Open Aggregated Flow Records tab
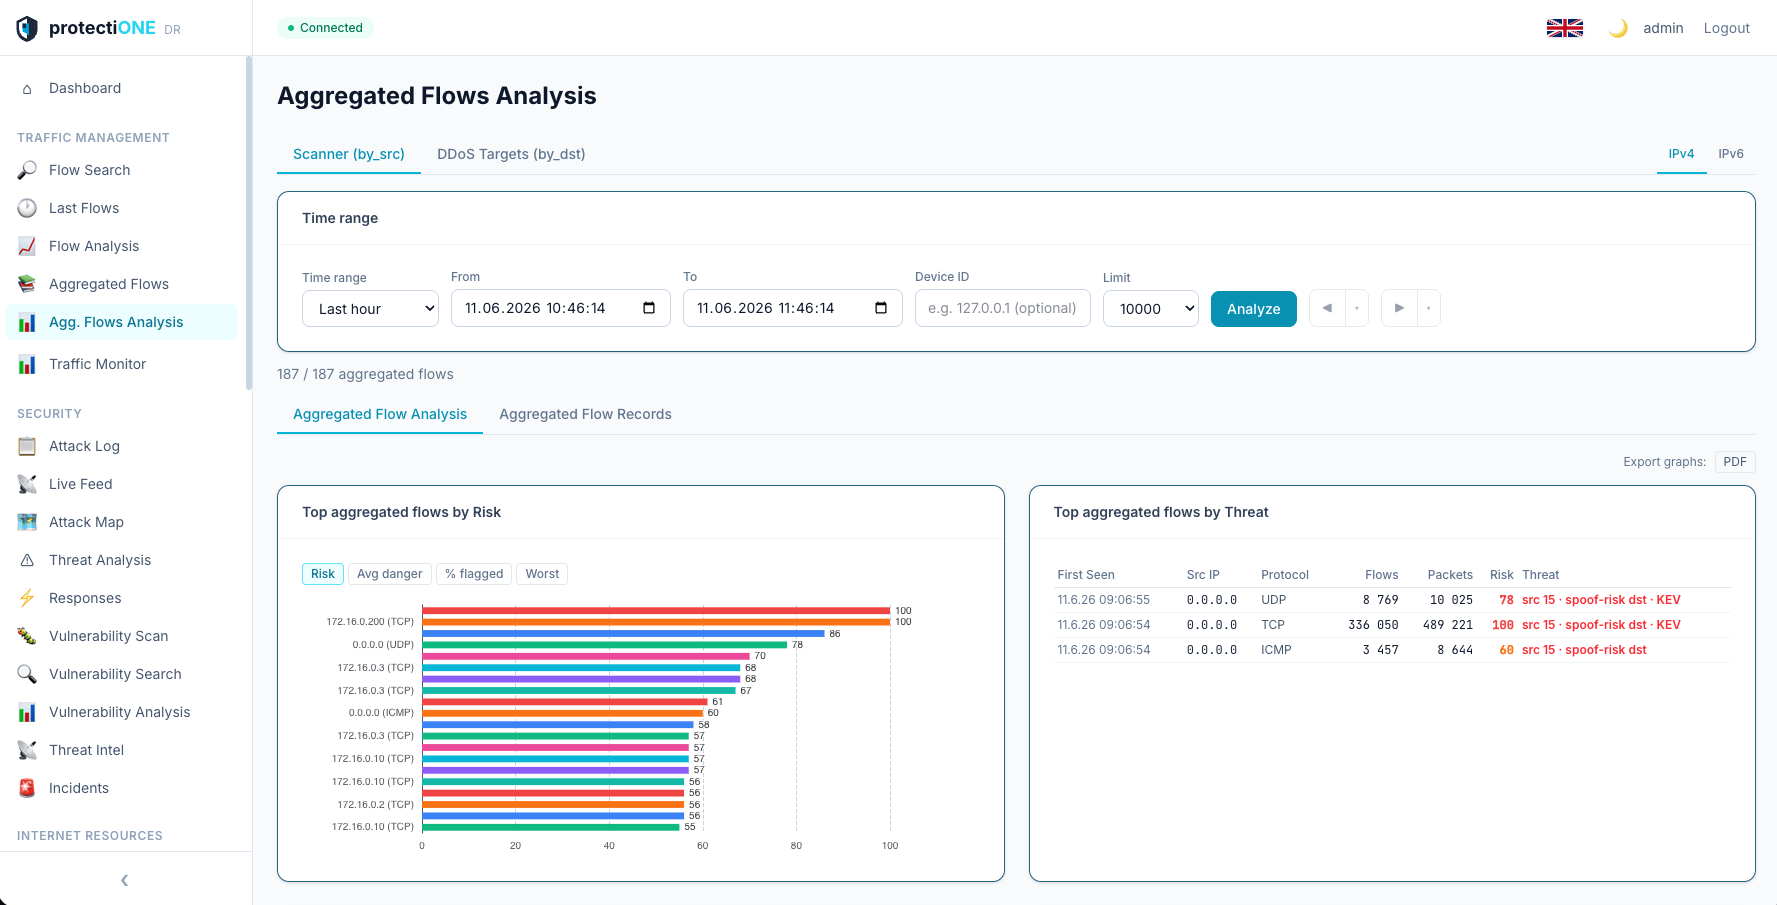This screenshot has width=1777, height=905. [585, 414]
